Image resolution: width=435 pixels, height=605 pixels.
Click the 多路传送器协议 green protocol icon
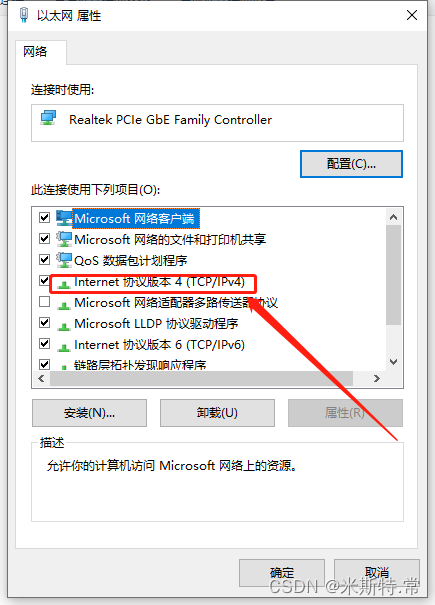(x=63, y=306)
